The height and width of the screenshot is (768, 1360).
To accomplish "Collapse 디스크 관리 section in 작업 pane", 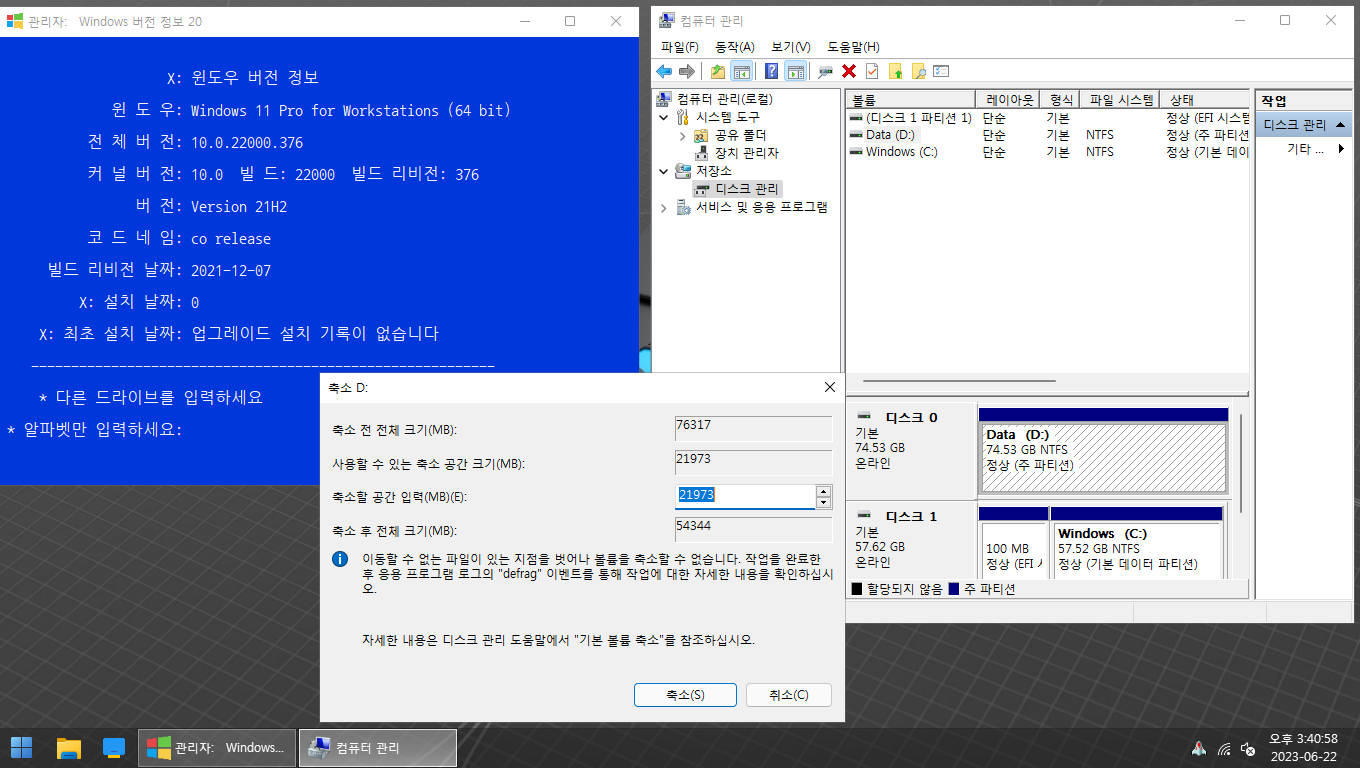I will tap(1339, 125).
